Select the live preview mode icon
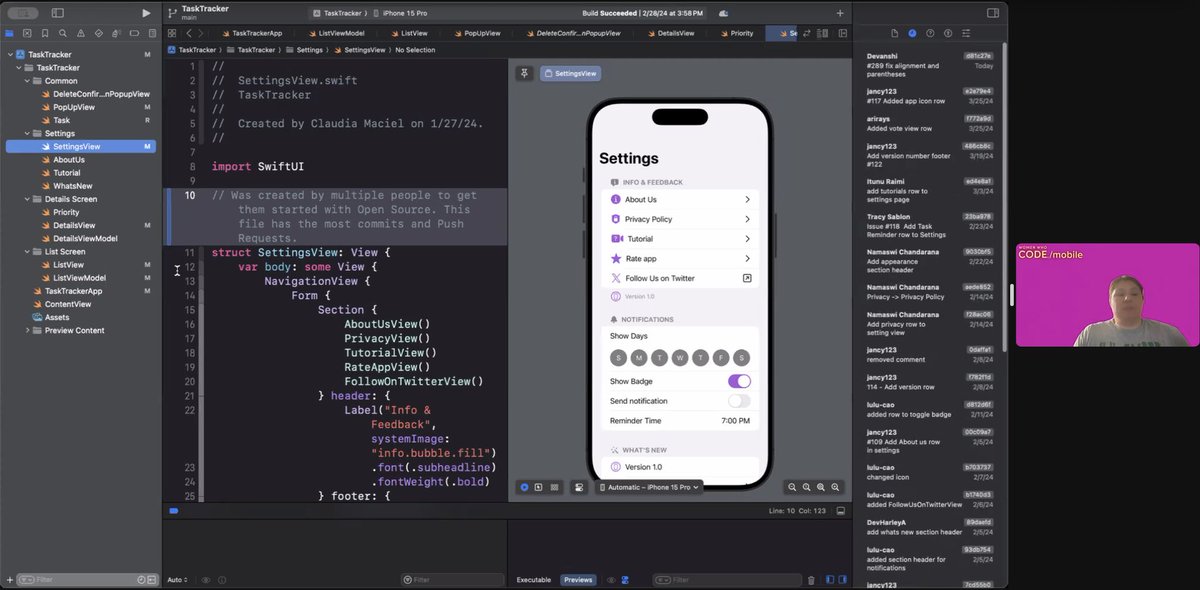The image size is (1200, 590). click(524, 487)
